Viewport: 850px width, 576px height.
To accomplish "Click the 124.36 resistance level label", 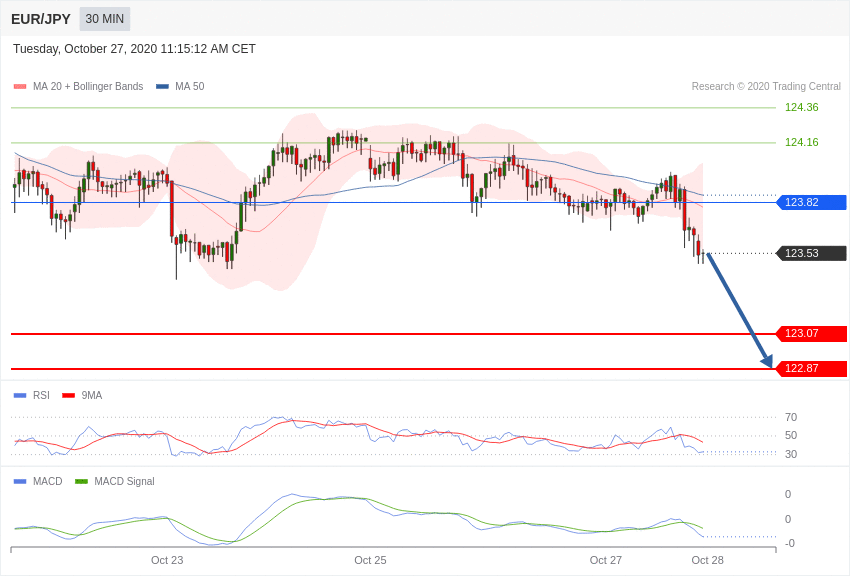I will 801,107.
